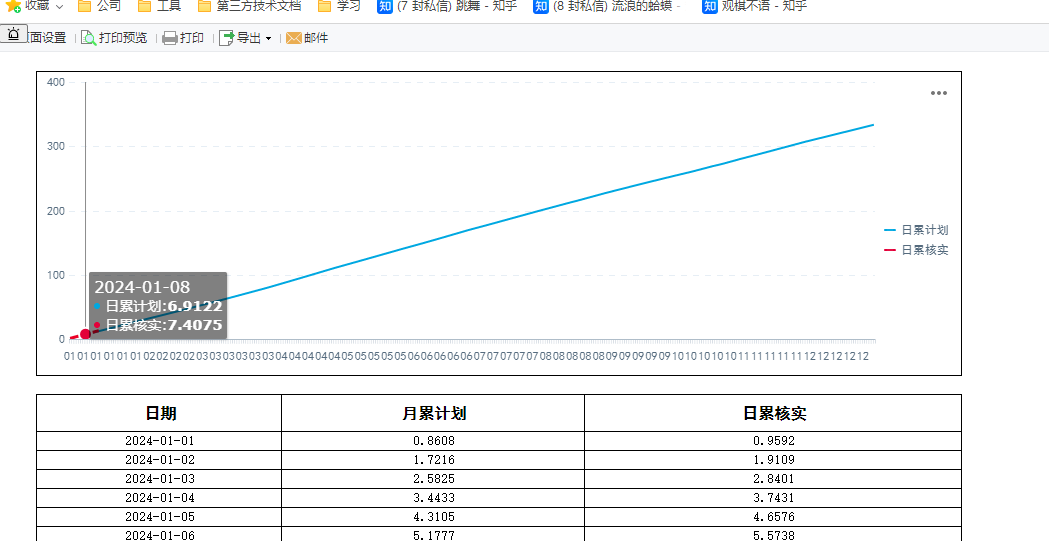The width and height of the screenshot is (1049, 541).
Task: Open the chart's three-dot more menu
Action: point(939,93)
